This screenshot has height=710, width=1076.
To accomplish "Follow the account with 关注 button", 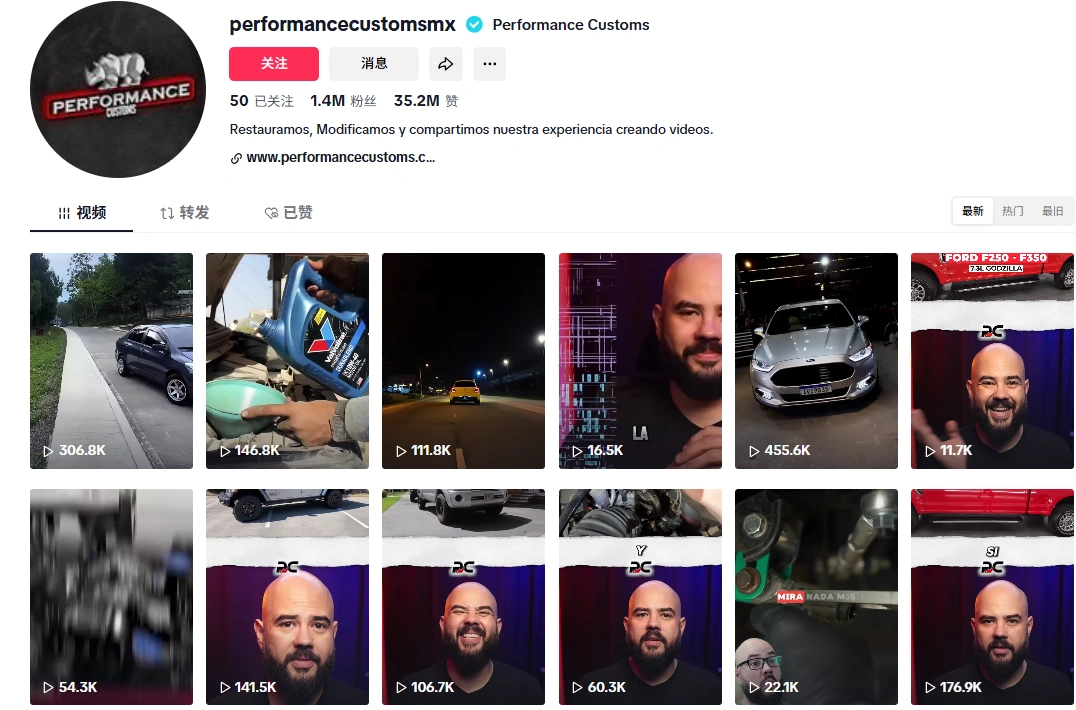I will [274, 64].
